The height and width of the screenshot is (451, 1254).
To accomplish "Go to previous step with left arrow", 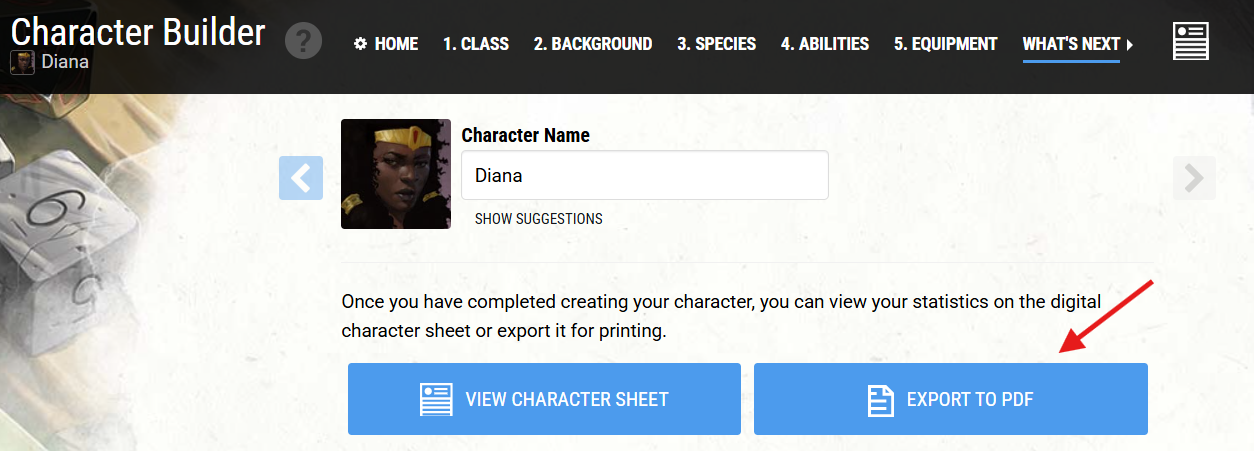I will pyautogui.click(x=301, y=178).
